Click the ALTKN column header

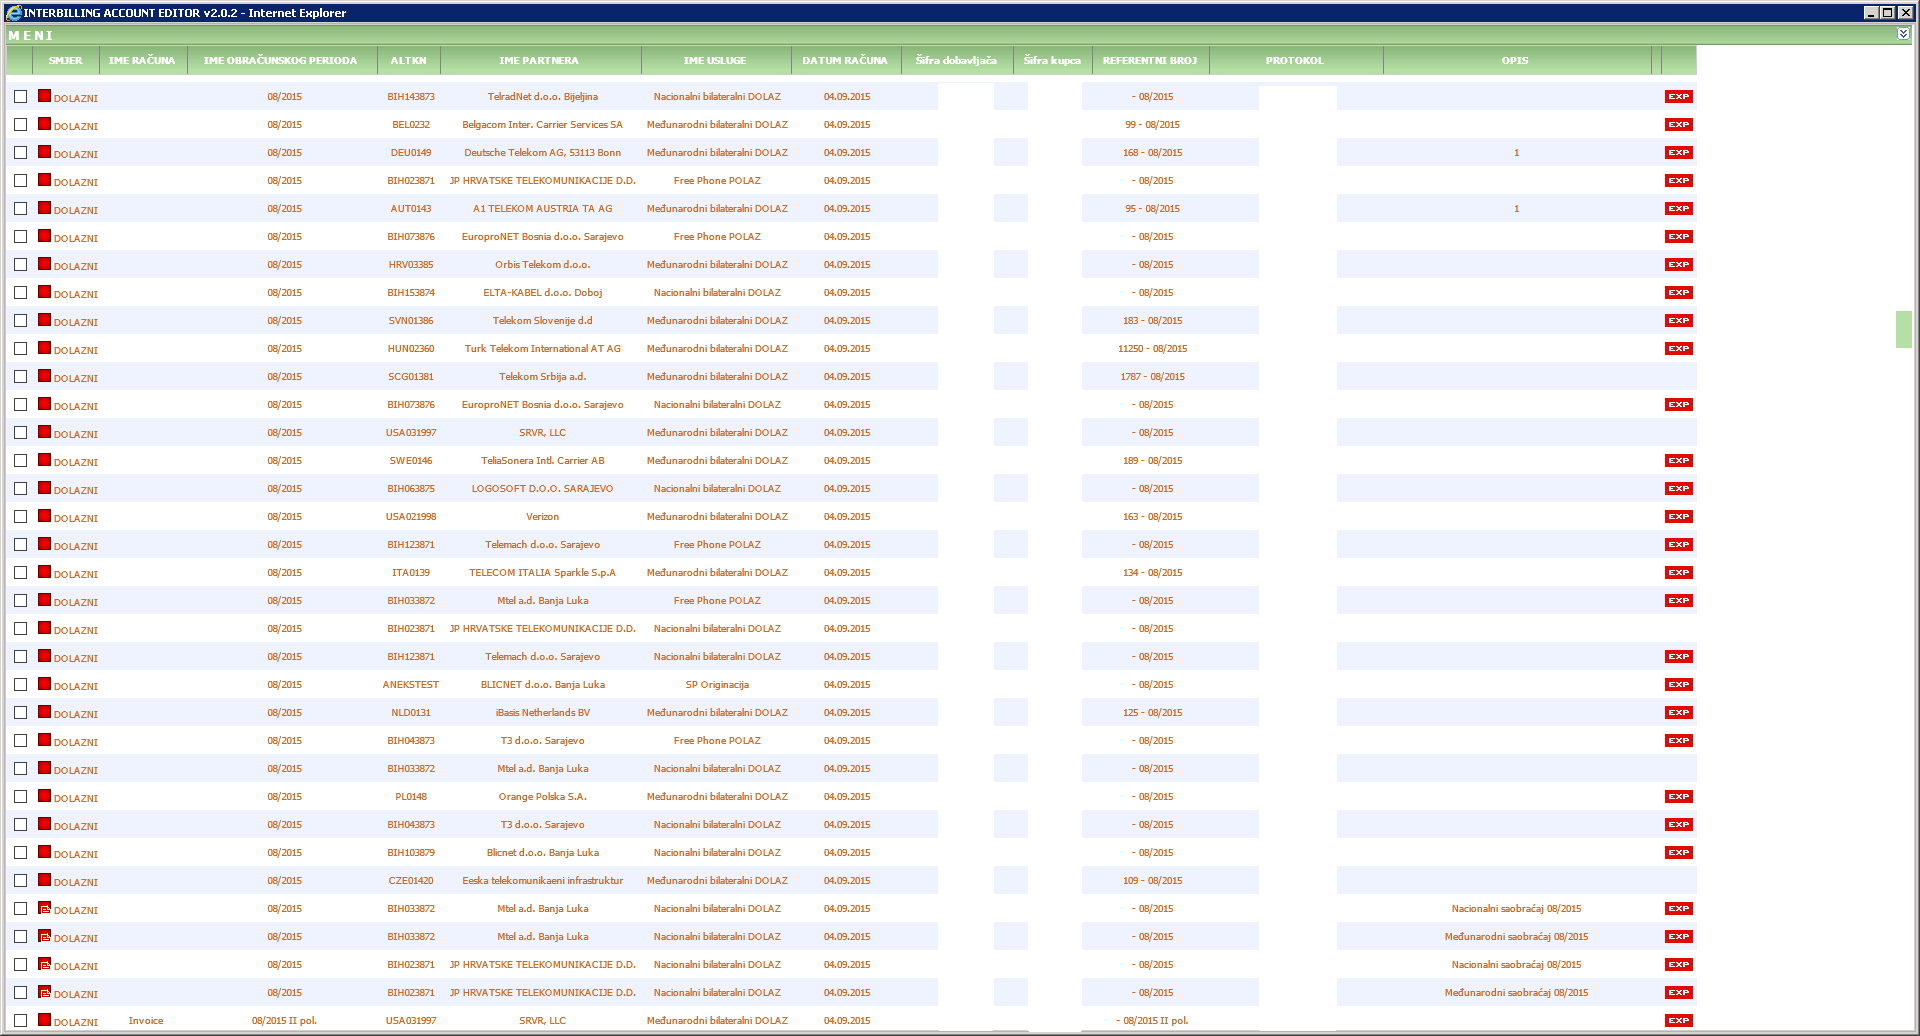409,60
